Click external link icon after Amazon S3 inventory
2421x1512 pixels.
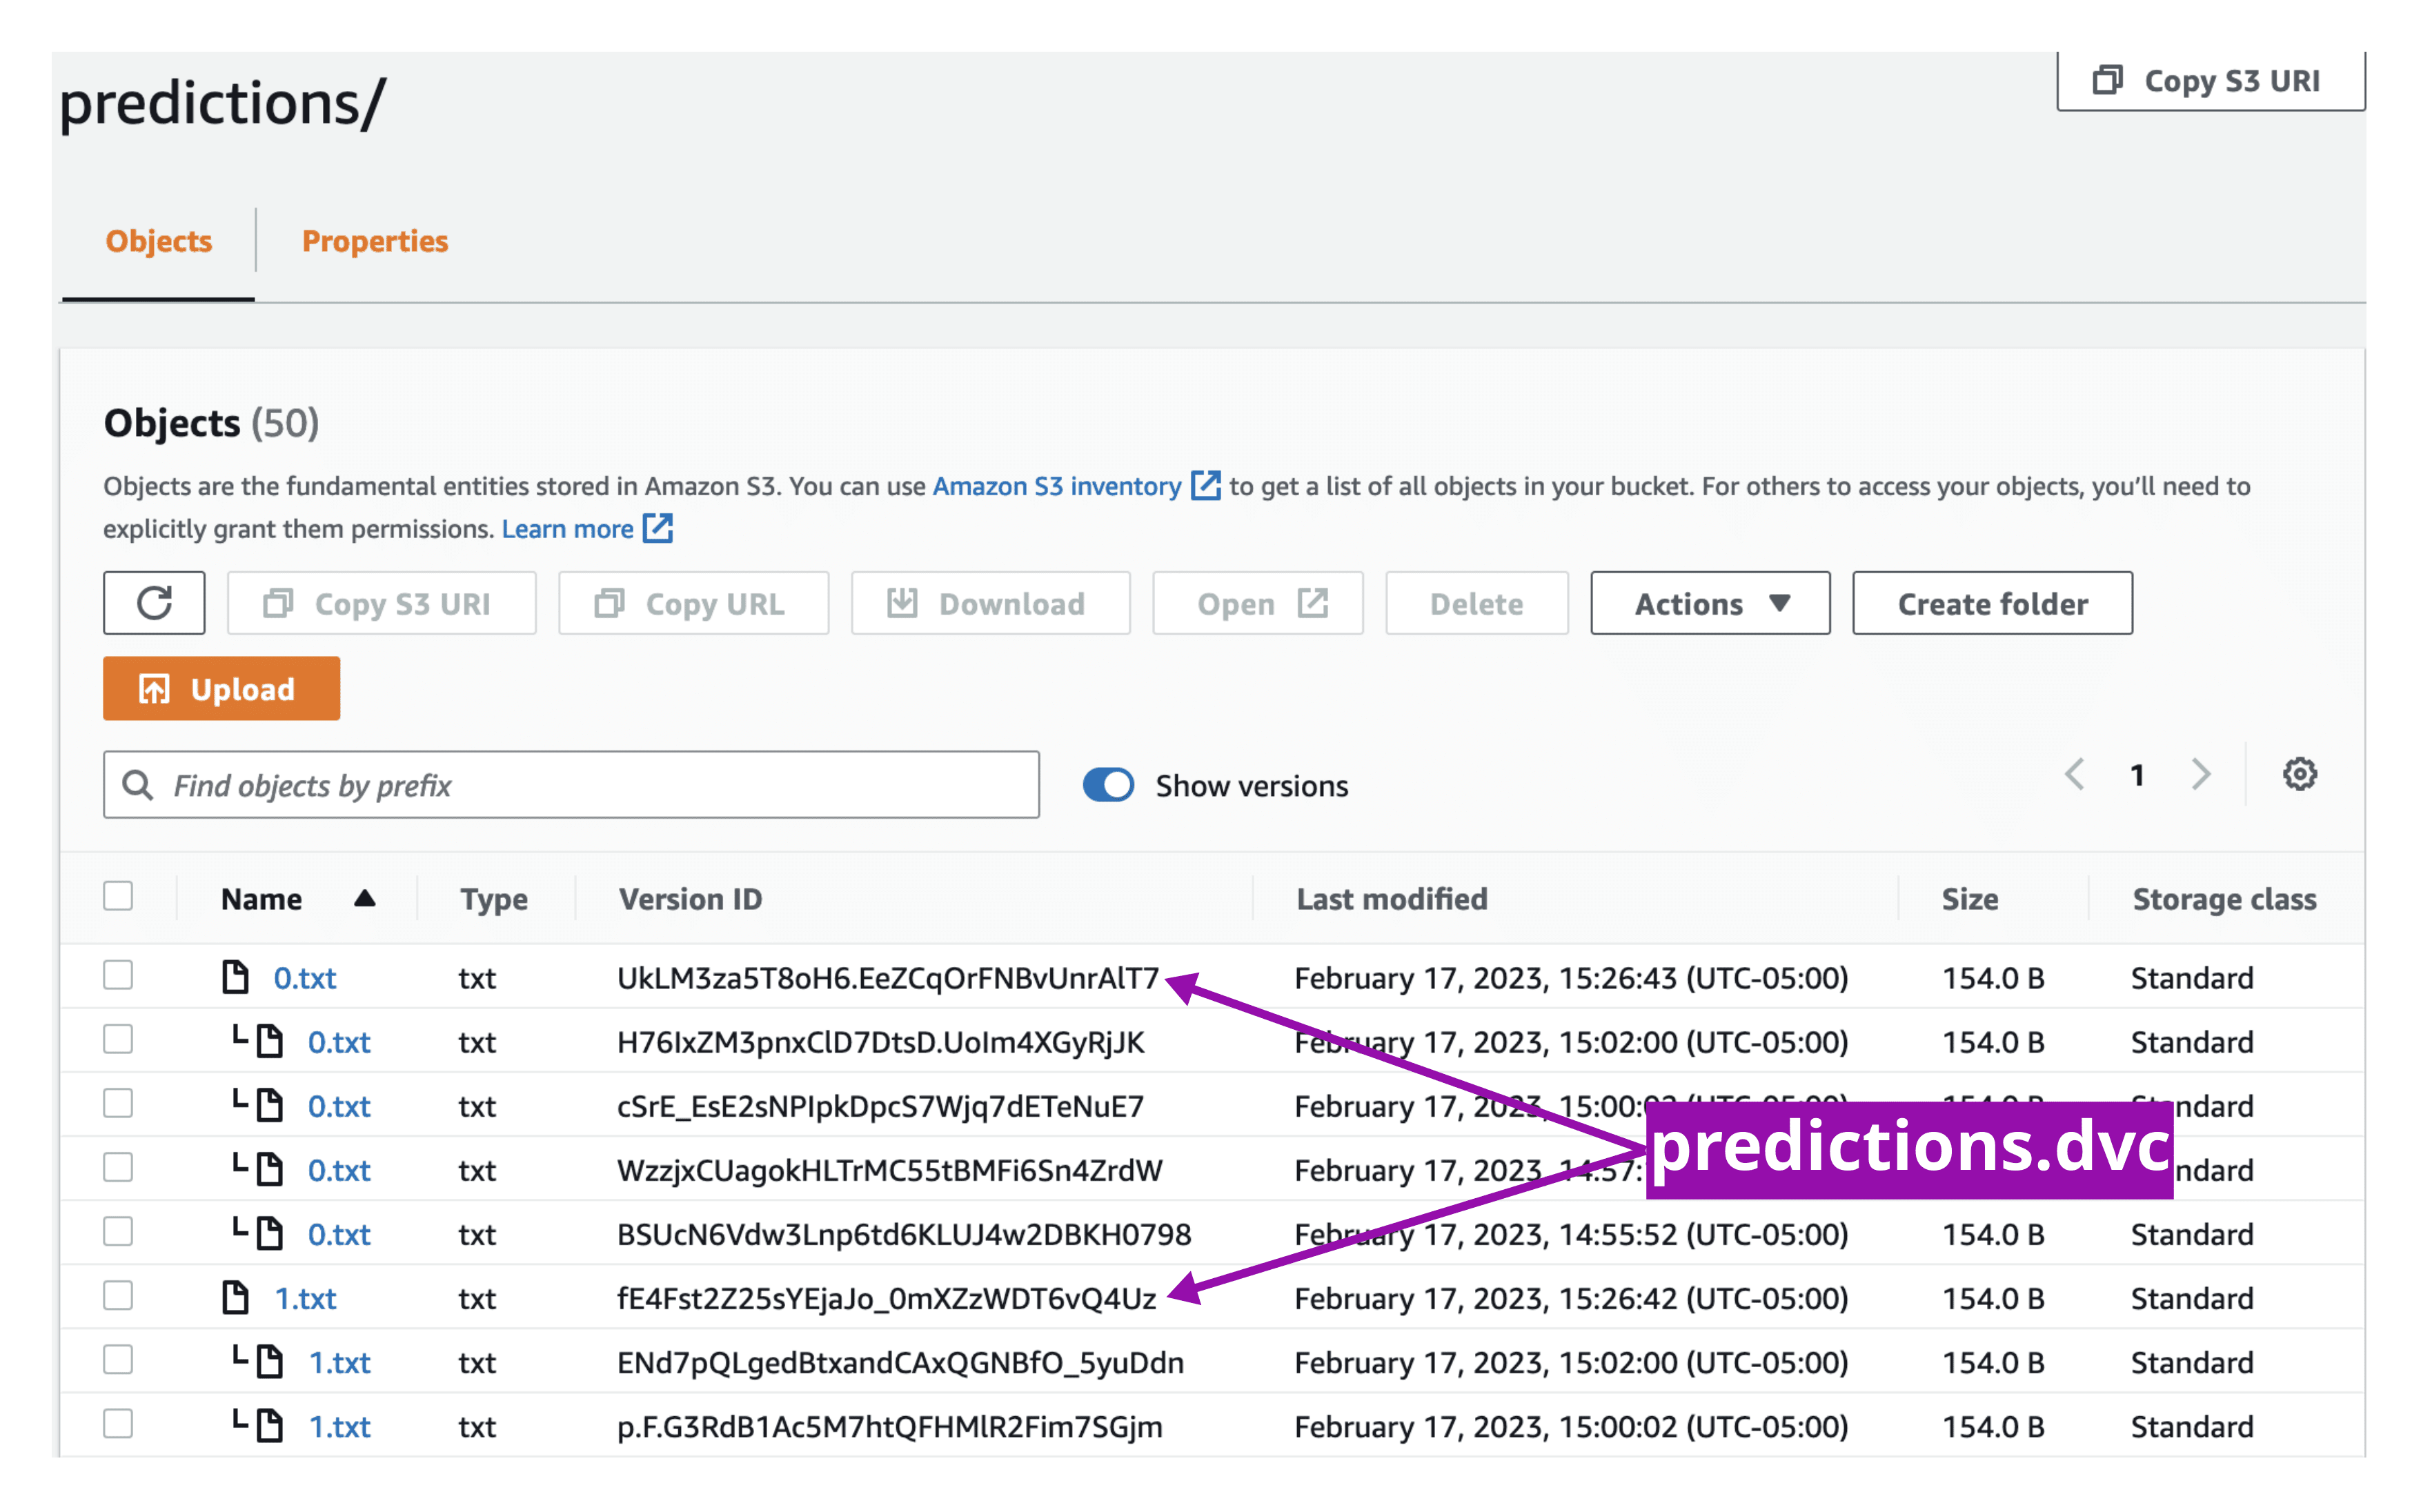pyautogui.click(x=1205, y=486)
